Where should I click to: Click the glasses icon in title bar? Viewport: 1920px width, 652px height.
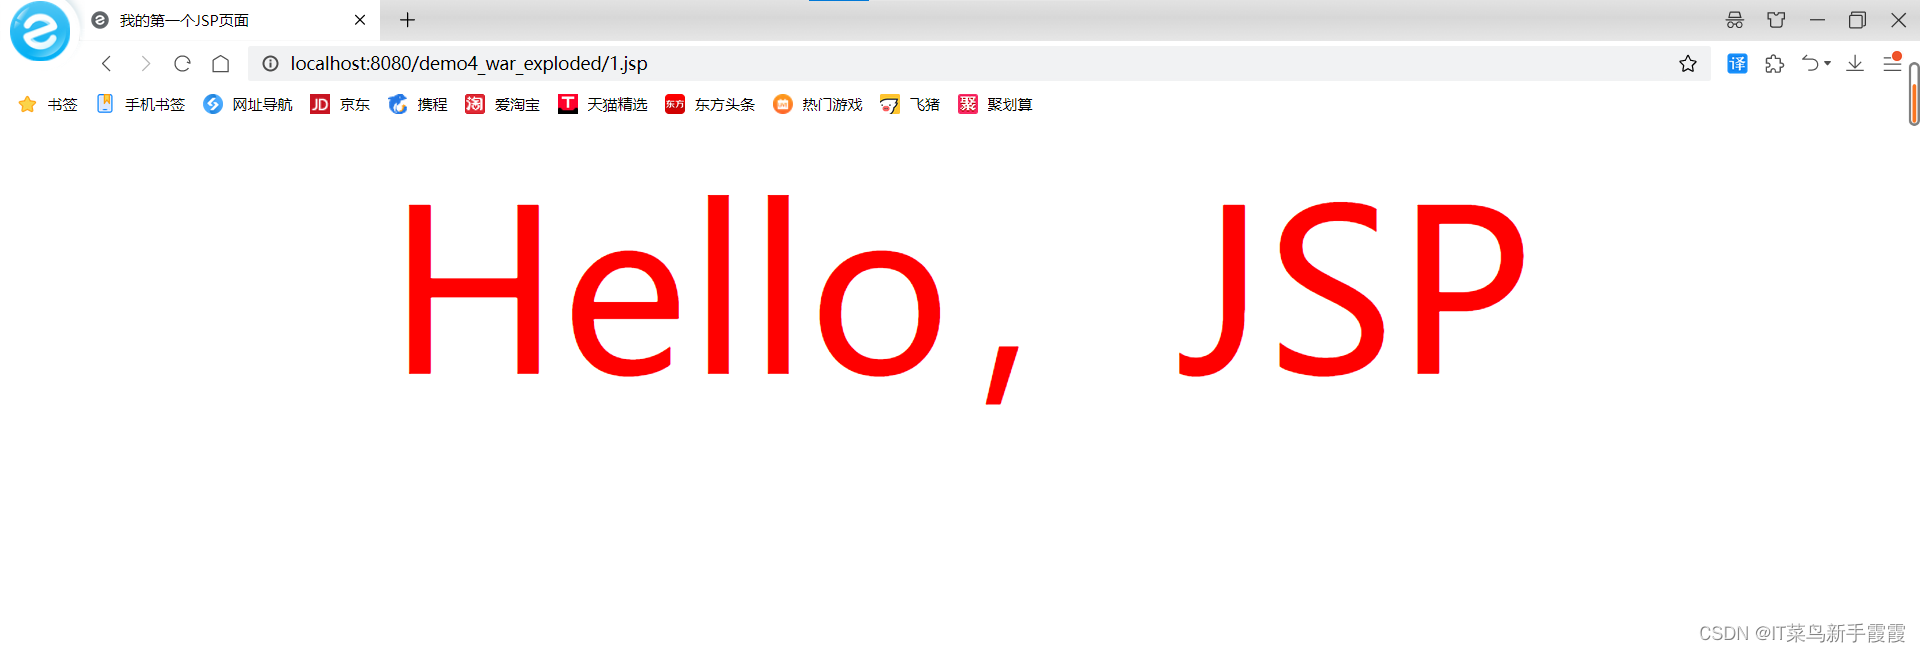pyautogui.click(x=1735, y=20)
